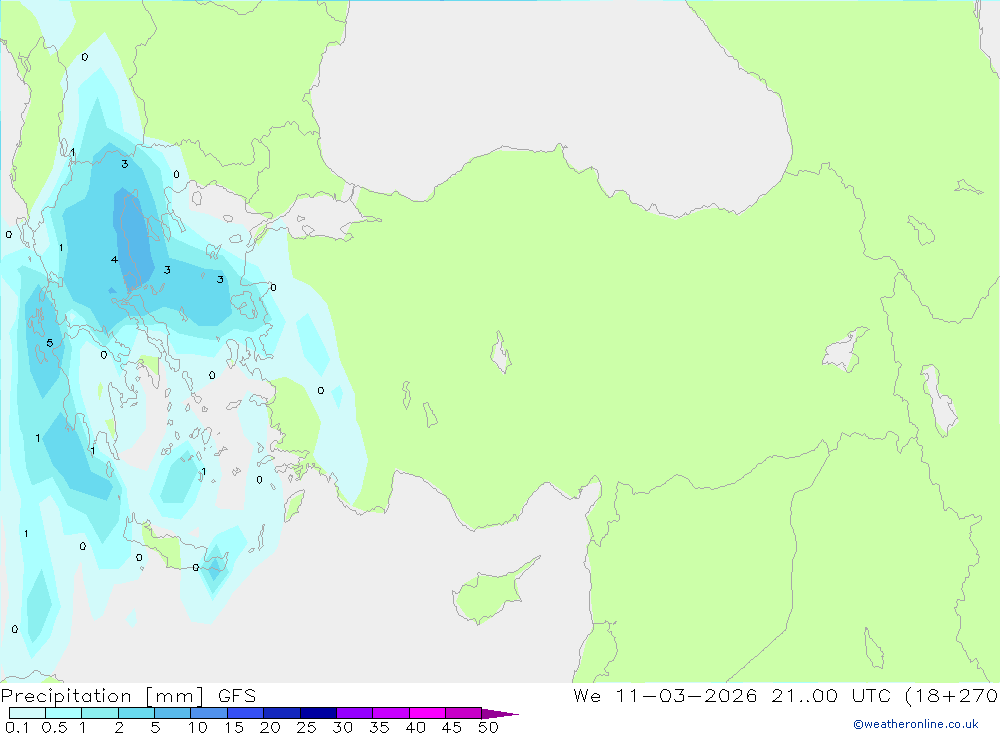Click the "30" legend scale label
The image size is (1000, 733).
click(x=342, y=727)
